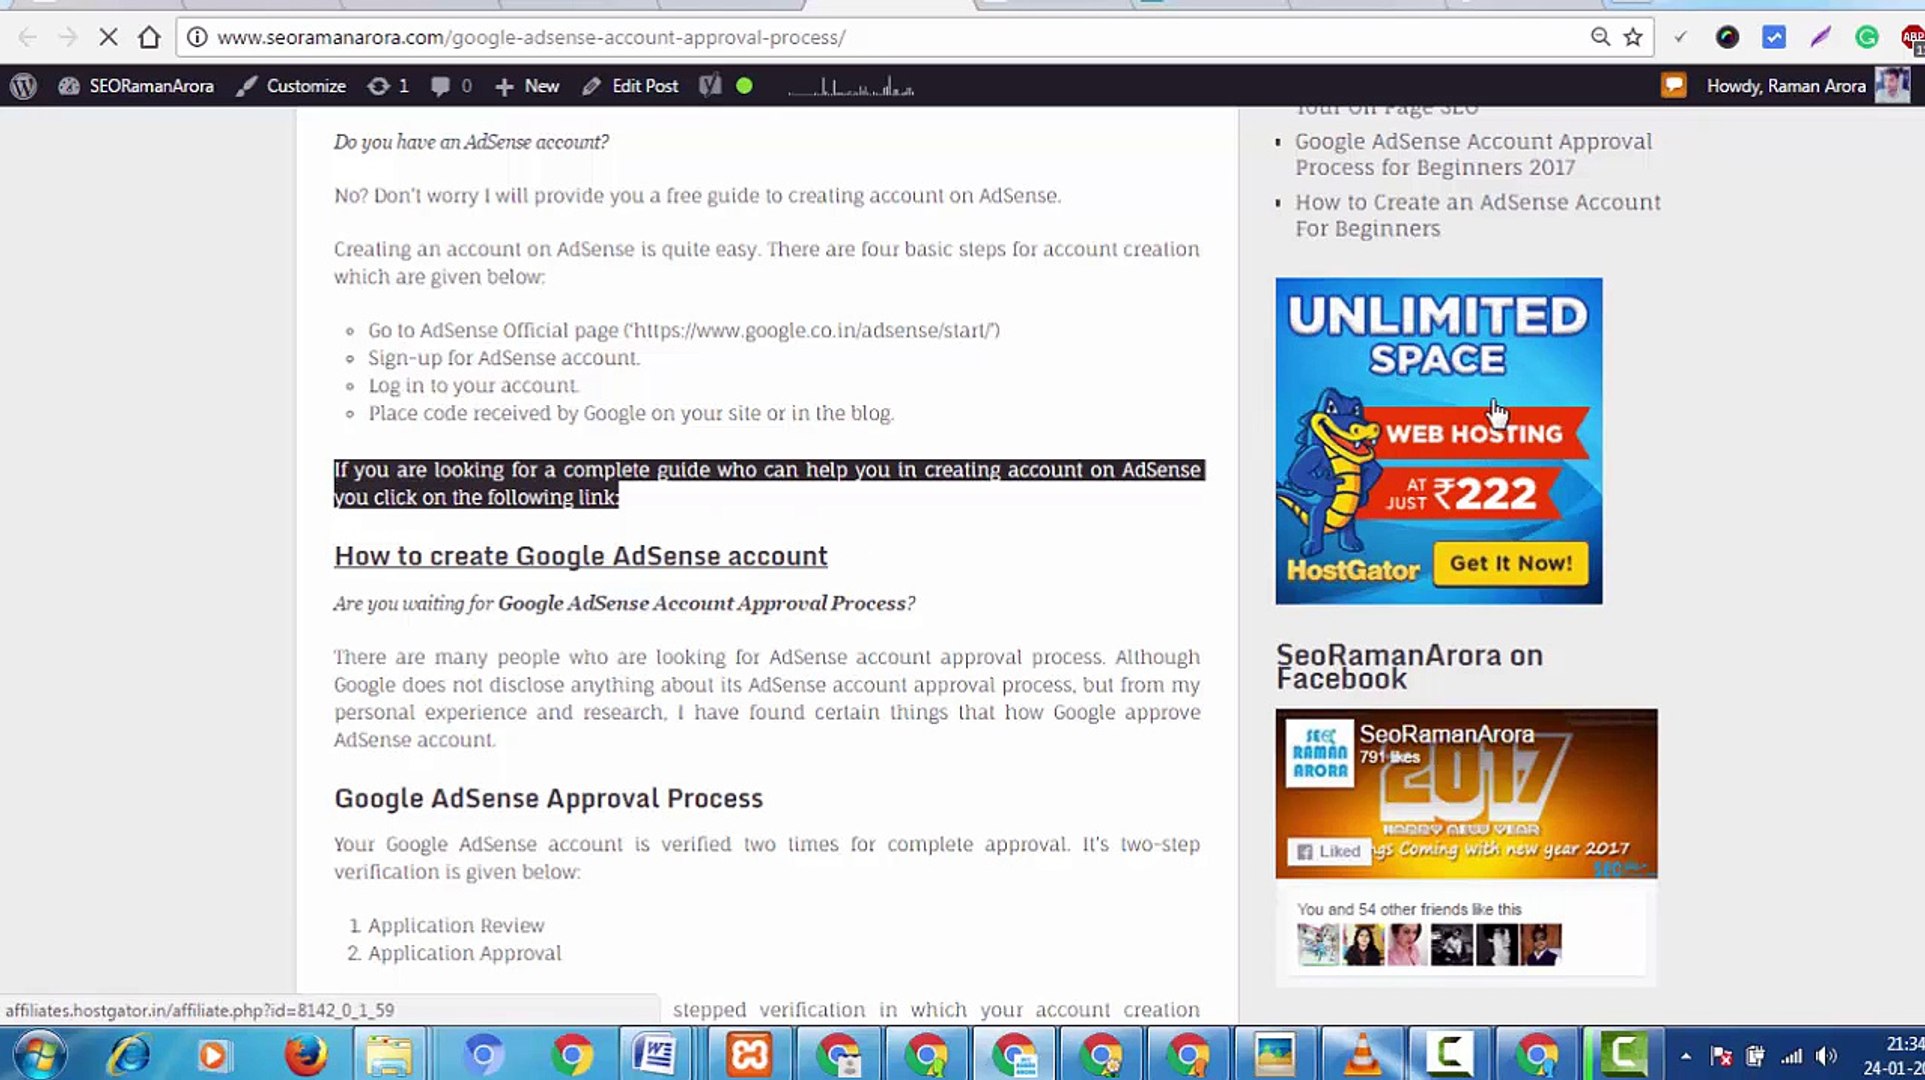Open the purple feather extension
This screenshot has height=1080, width=1925.
pos(1820,38)
